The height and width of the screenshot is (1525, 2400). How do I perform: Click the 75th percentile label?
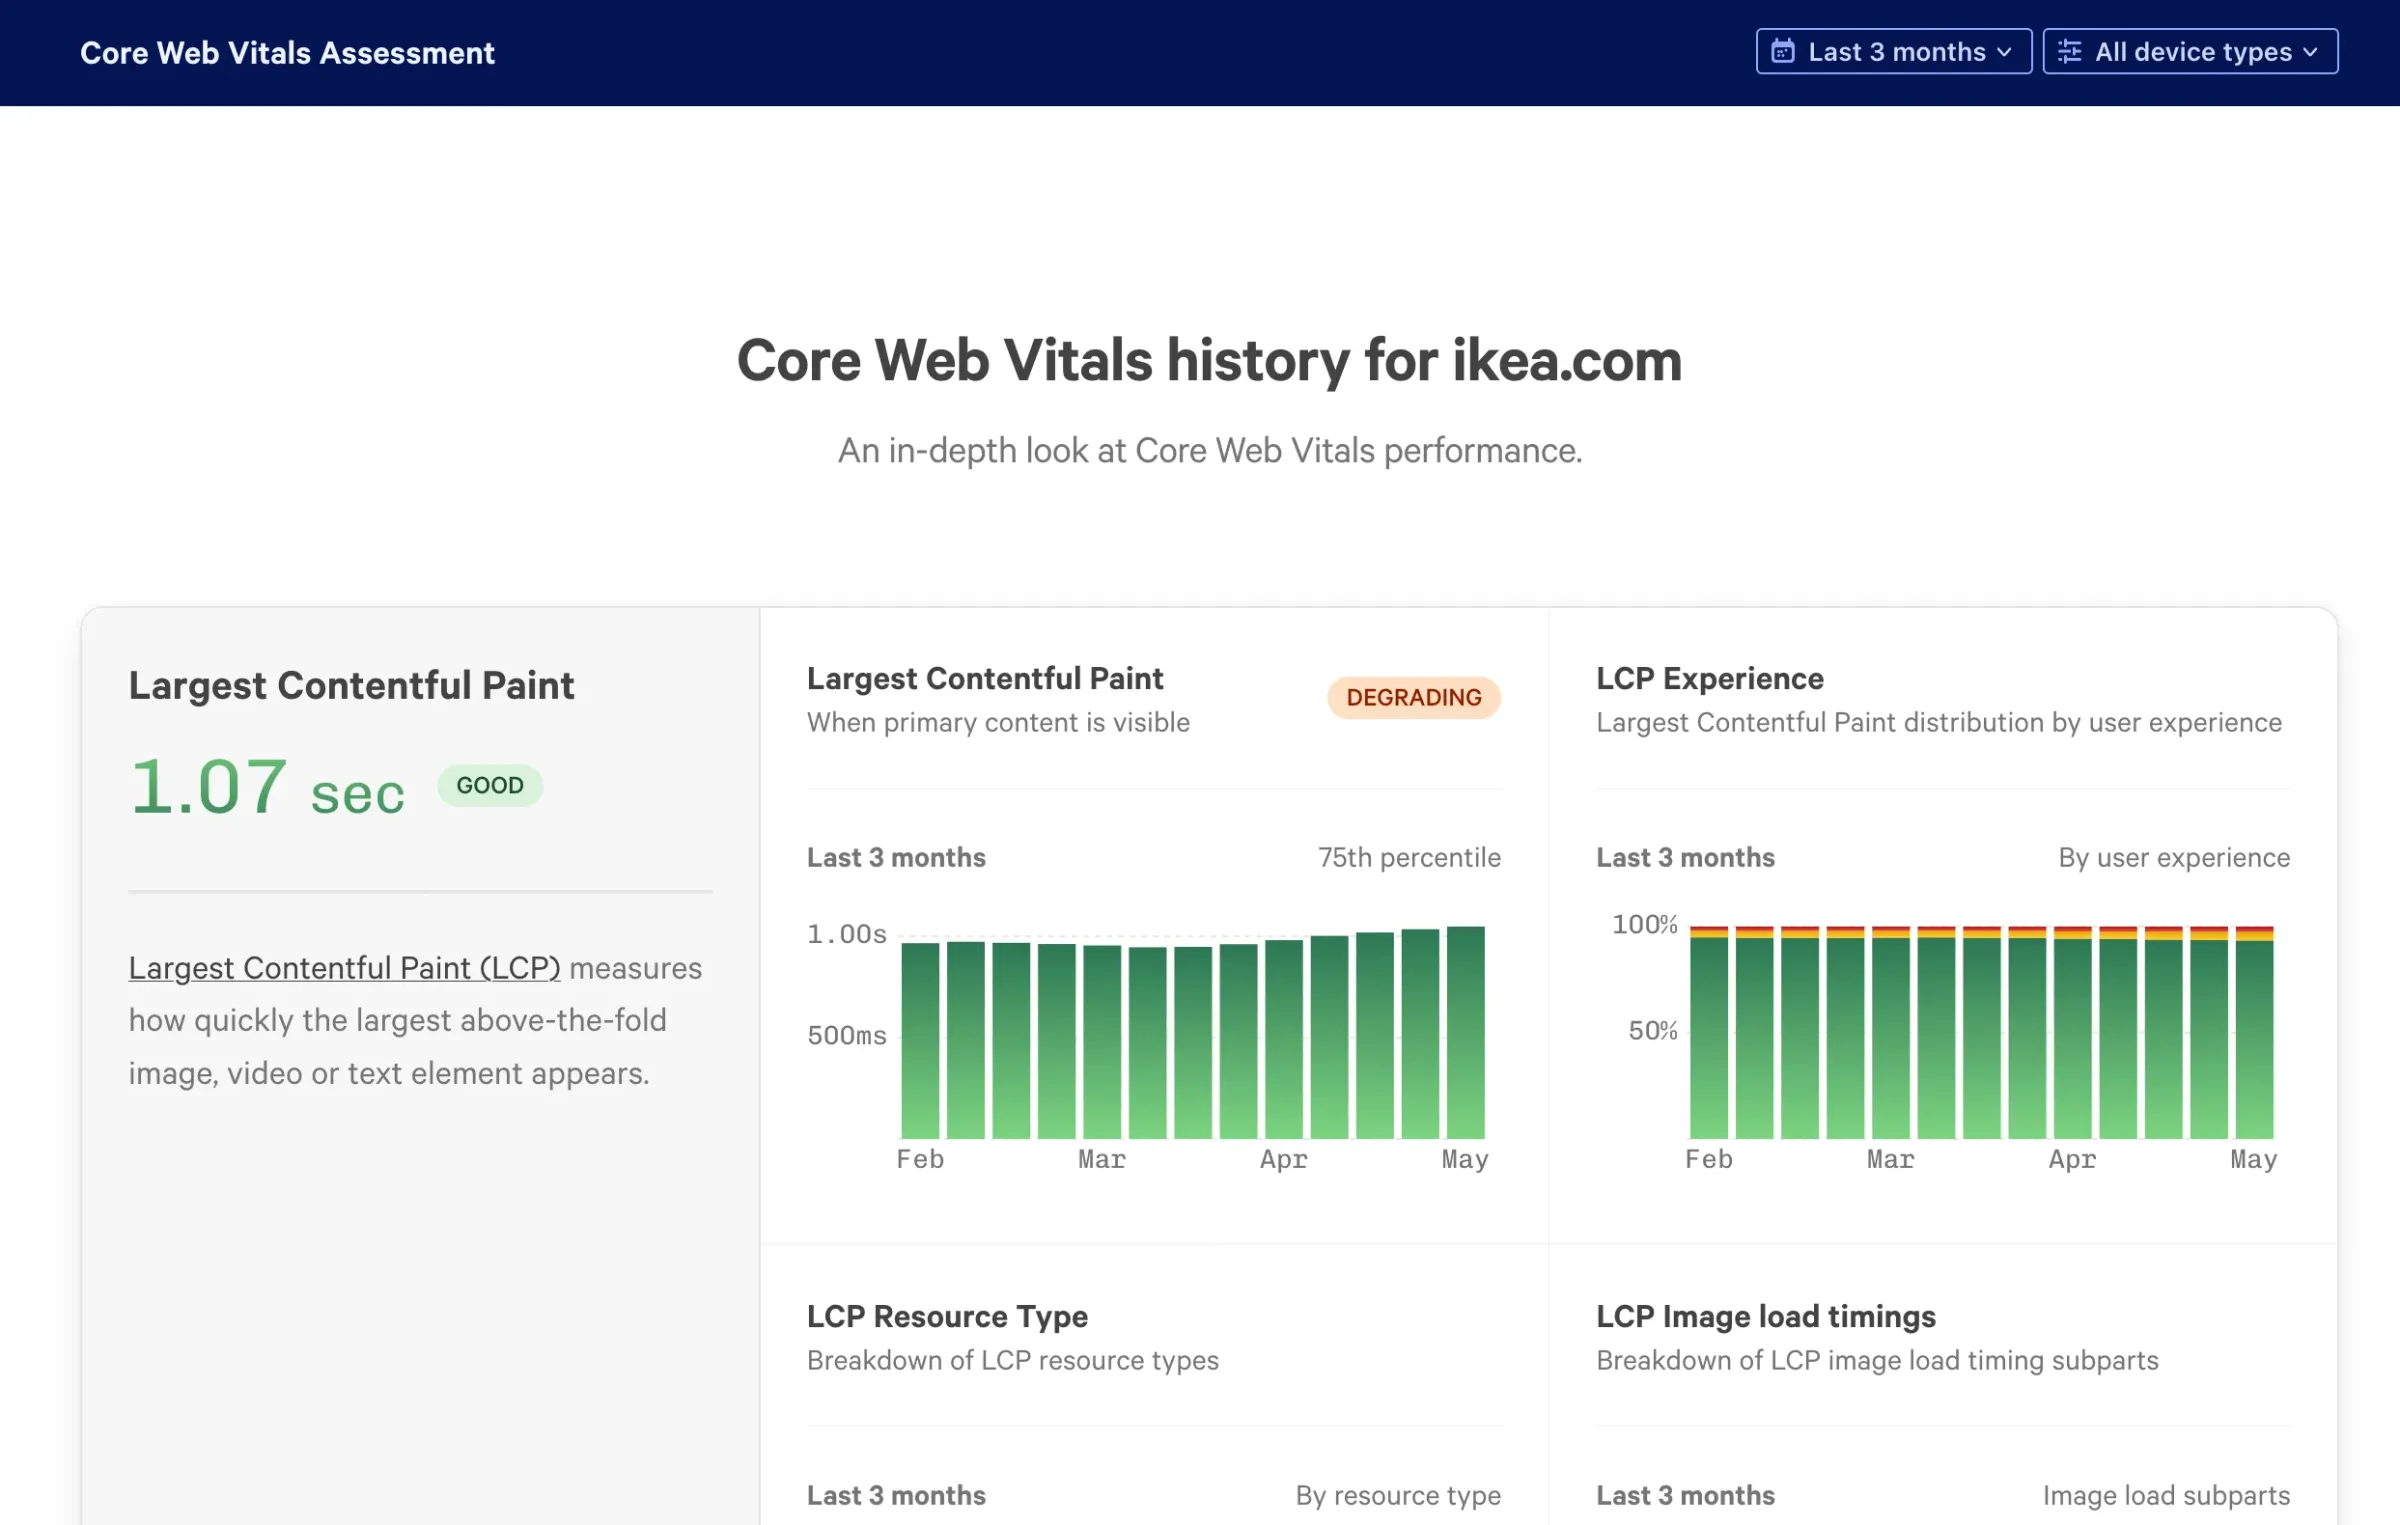click(1409, 857)
